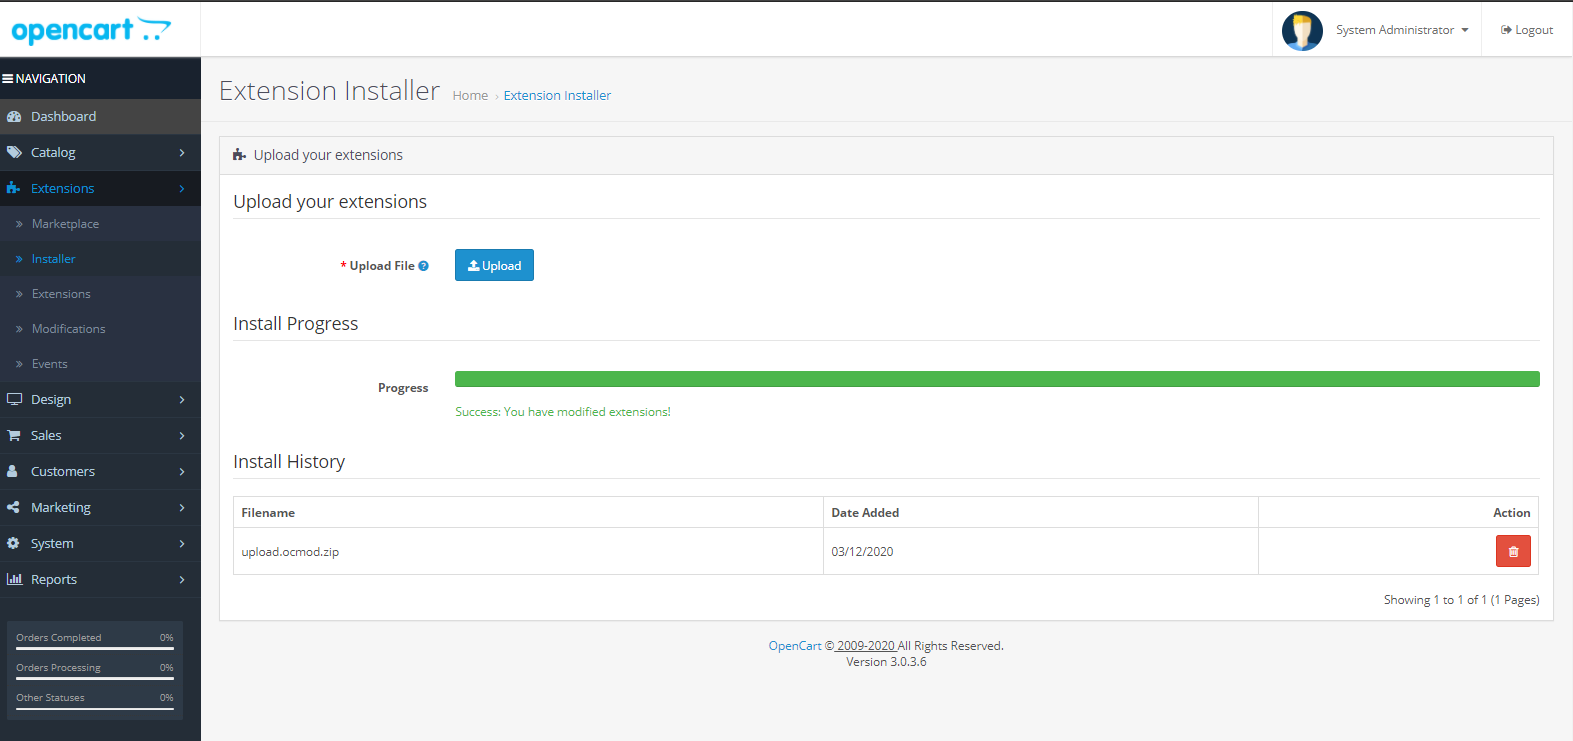Viewport: 1573px width, 741px height.
Task: Expand the Sales menu chevron
Action: pos(182,436)
